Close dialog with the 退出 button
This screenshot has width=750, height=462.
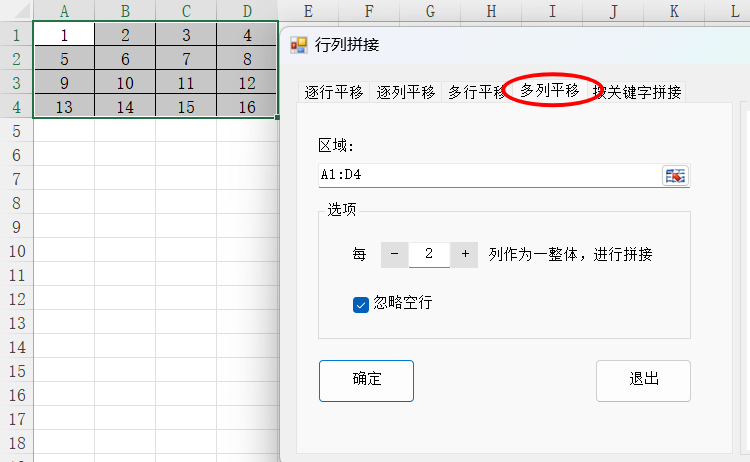643,381
